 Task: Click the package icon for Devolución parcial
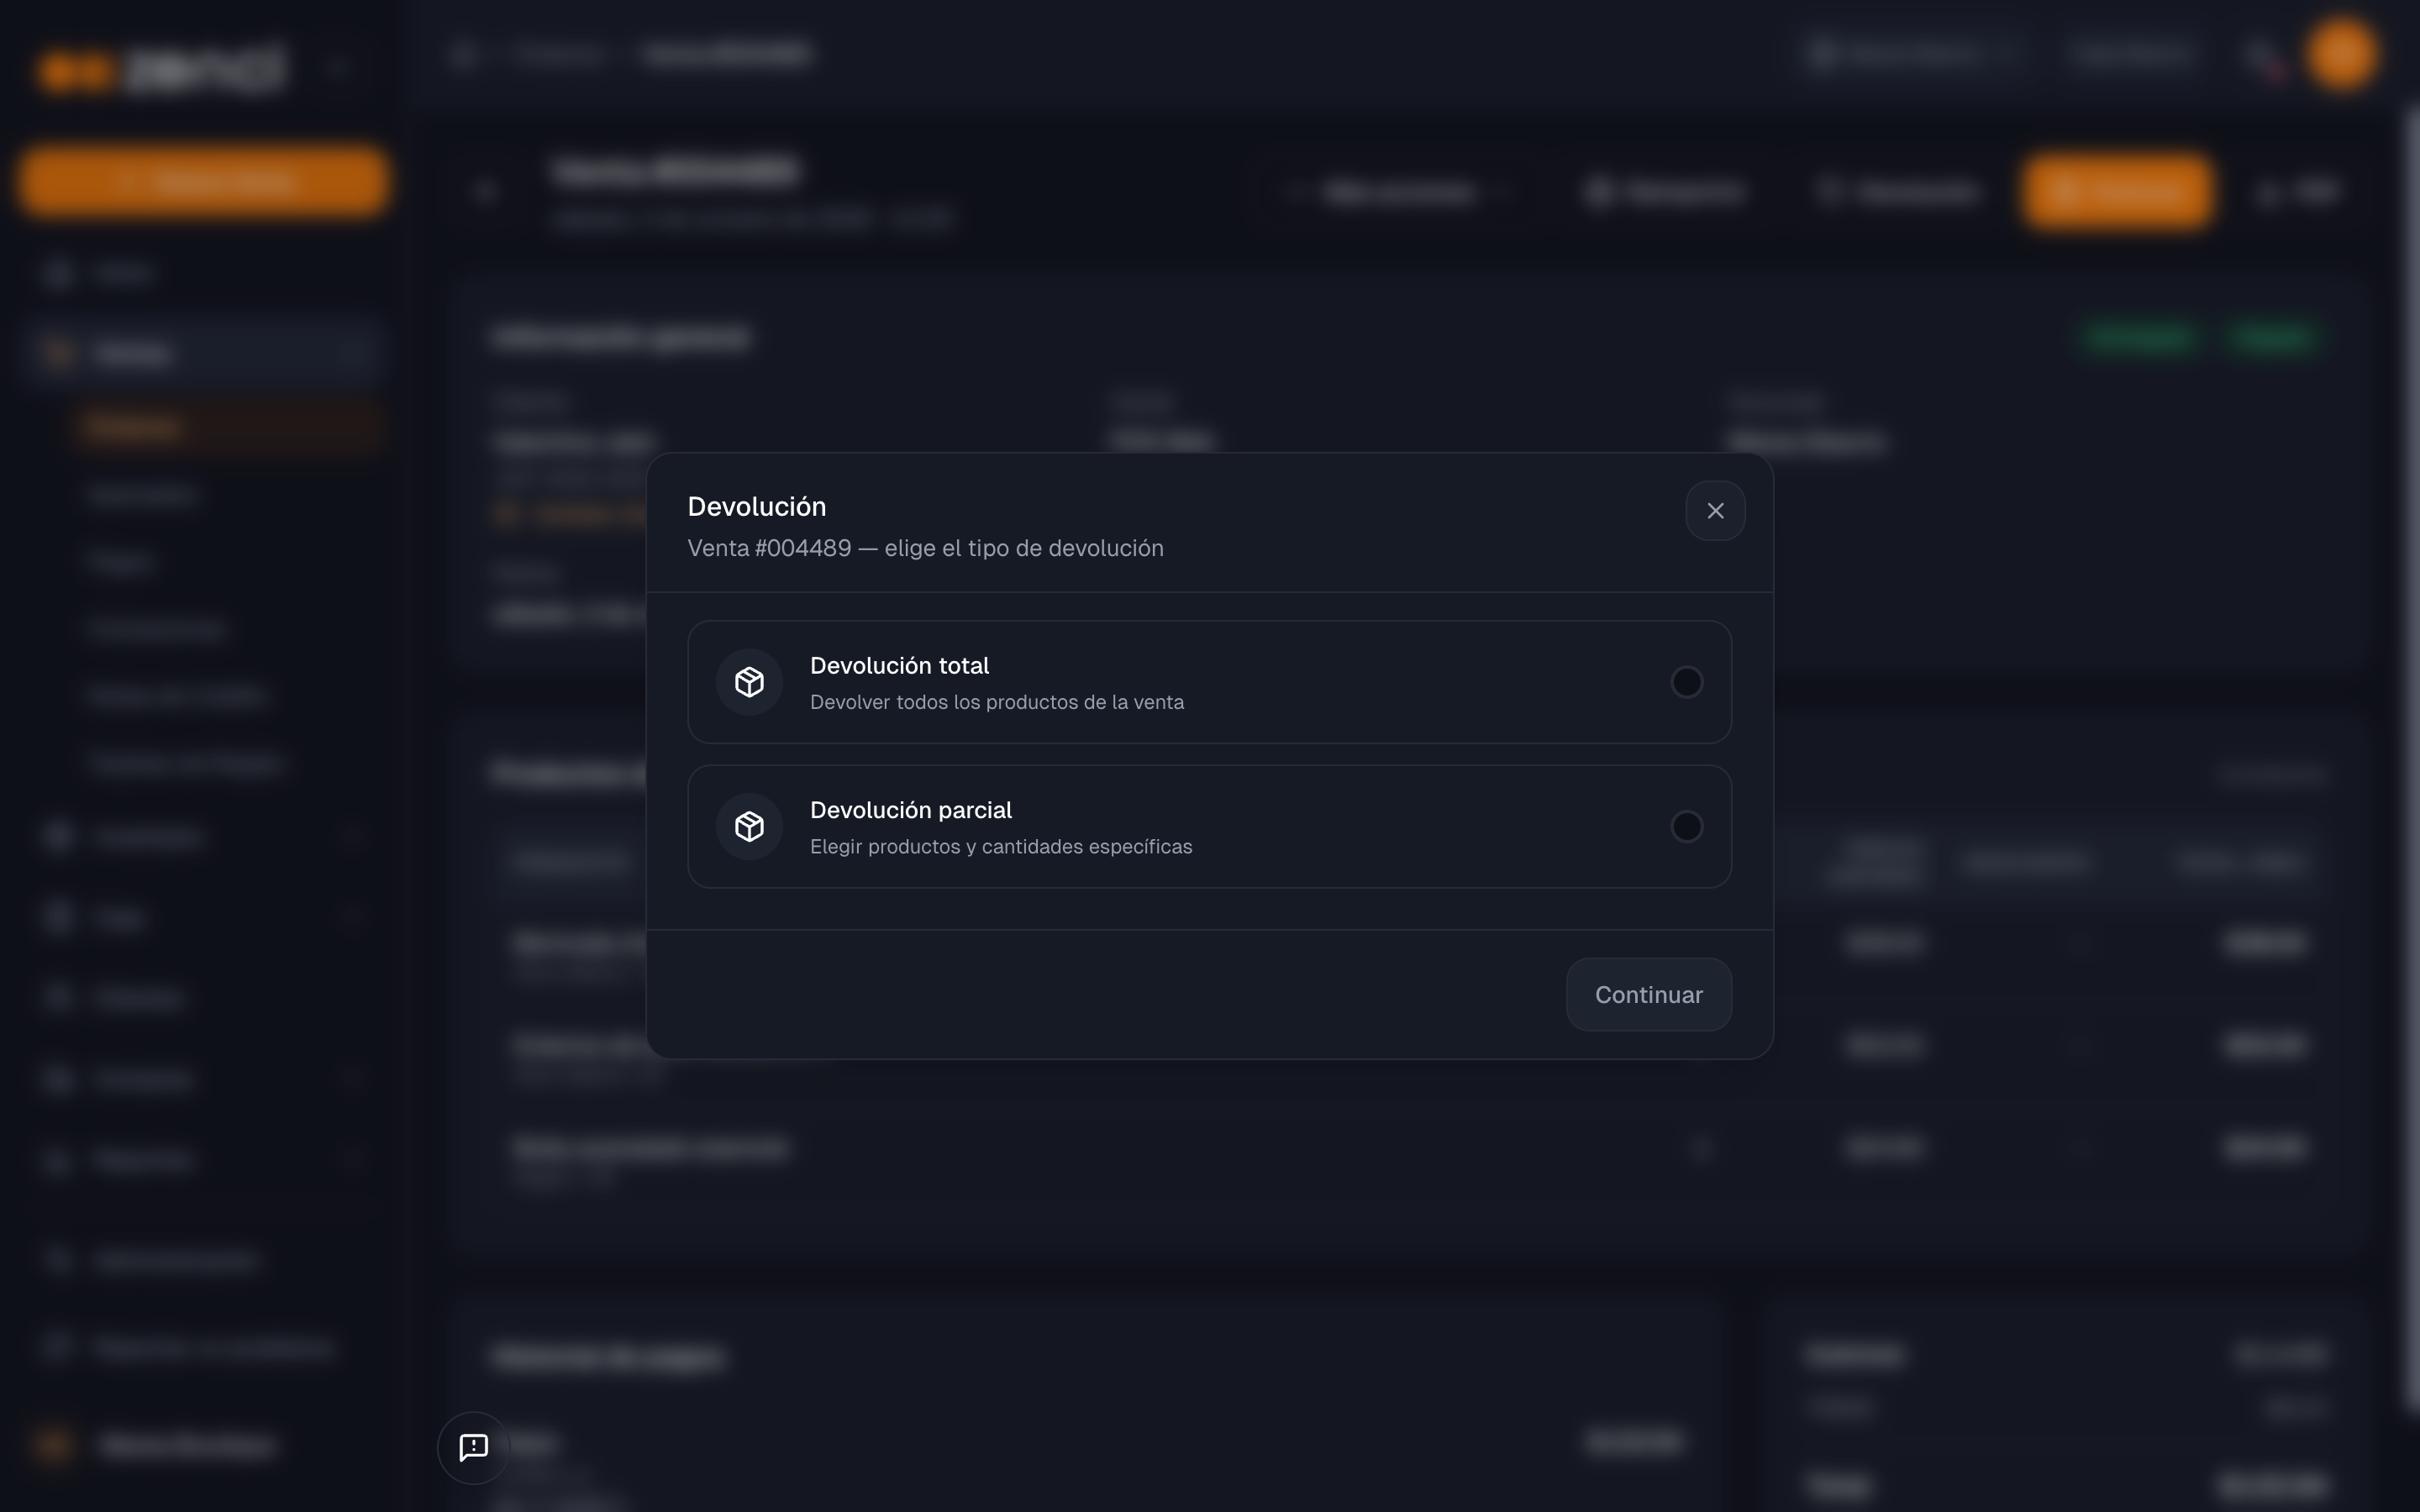(749, 826)
